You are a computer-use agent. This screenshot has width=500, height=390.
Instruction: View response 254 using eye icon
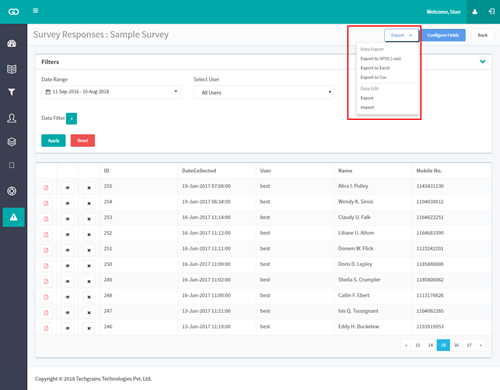pos(68,203)
